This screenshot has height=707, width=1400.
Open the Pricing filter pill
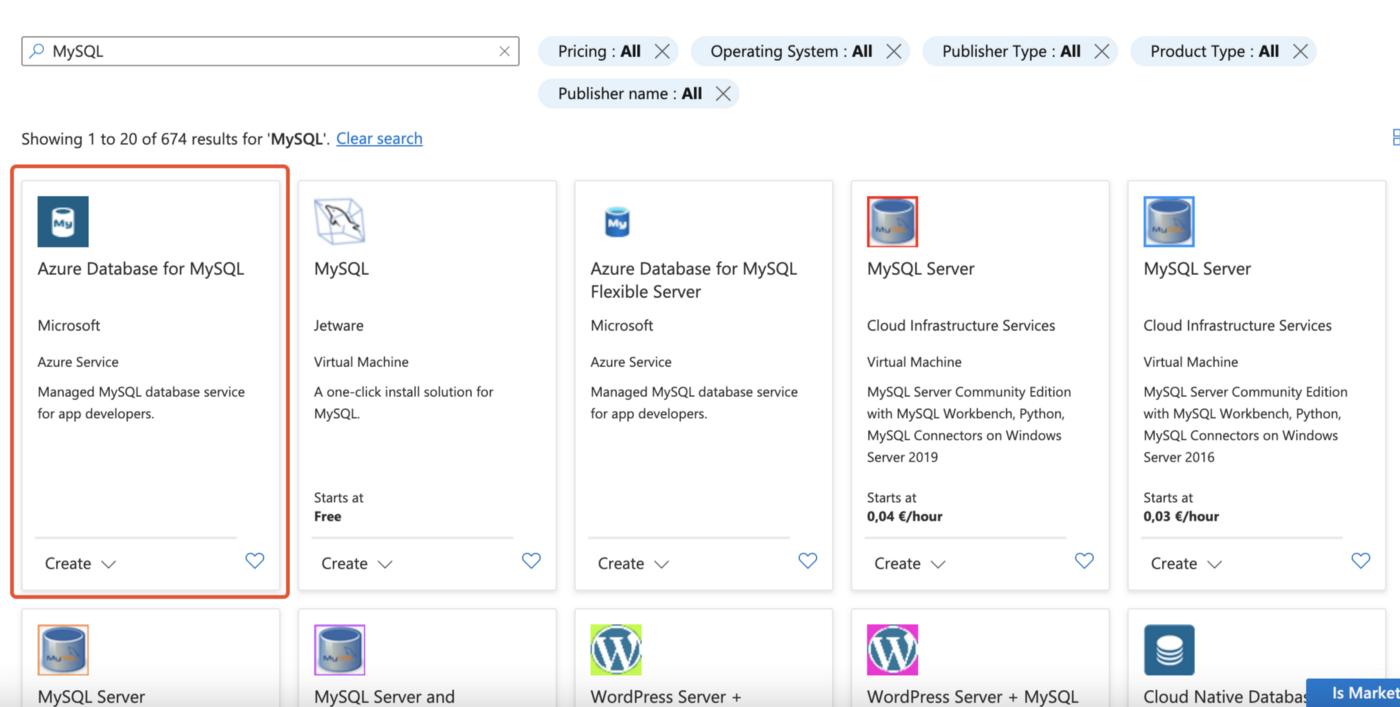(598, 52)
